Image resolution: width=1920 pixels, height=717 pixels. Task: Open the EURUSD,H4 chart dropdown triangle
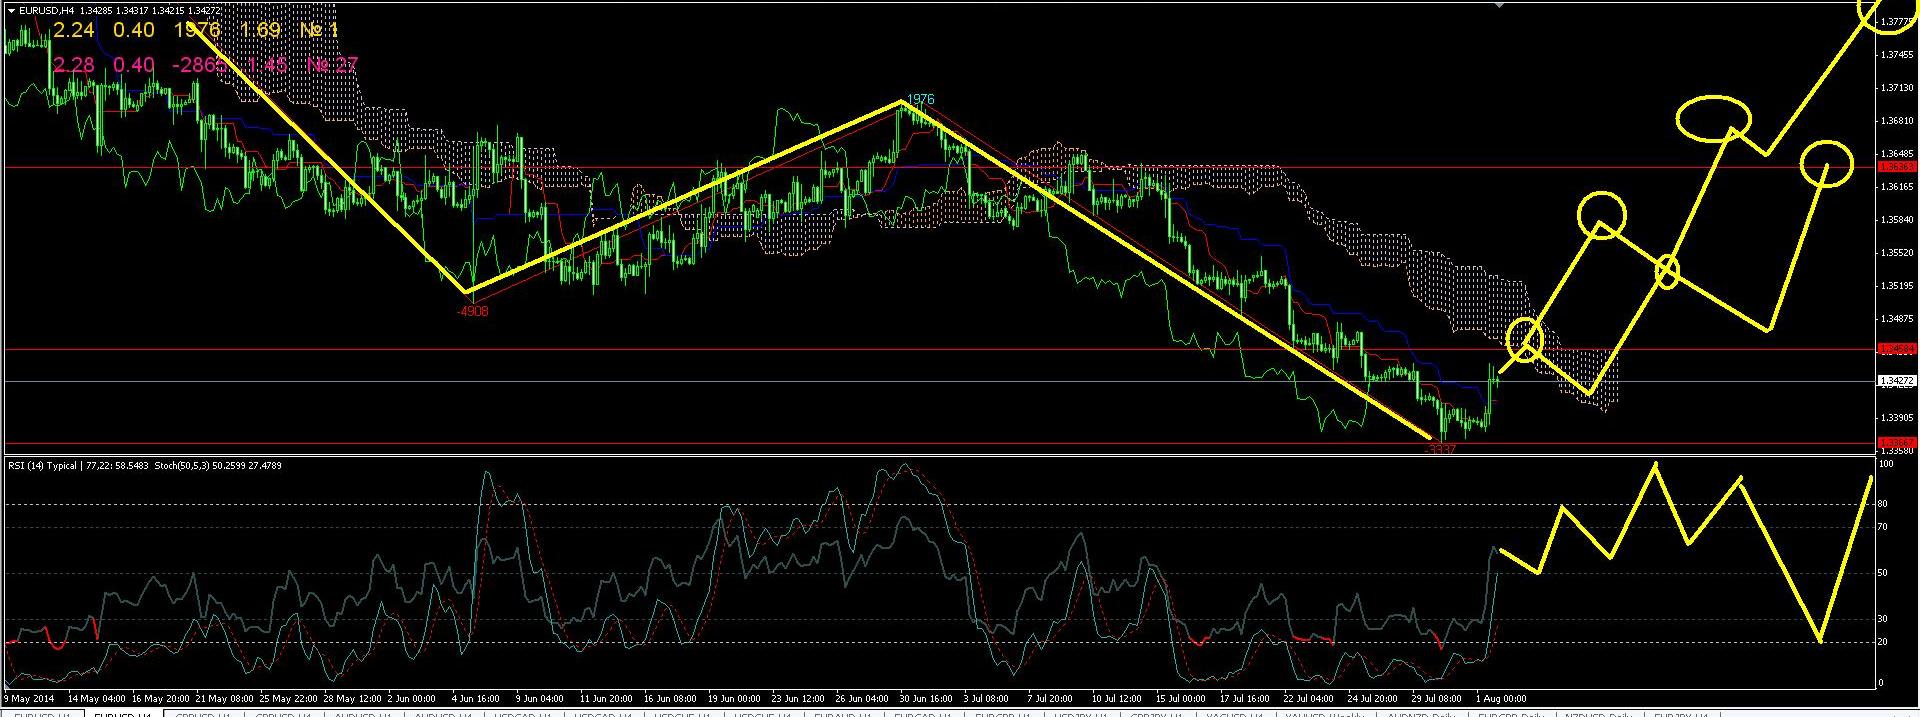(11, 10)
